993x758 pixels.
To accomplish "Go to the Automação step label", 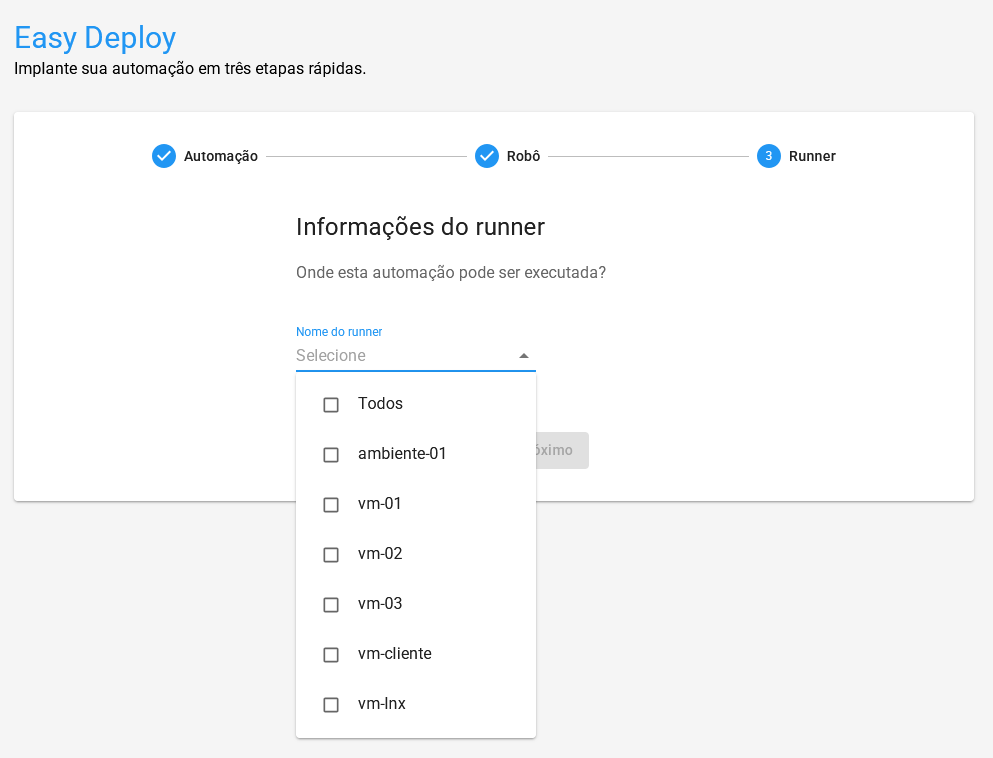I will click(220, 156).
